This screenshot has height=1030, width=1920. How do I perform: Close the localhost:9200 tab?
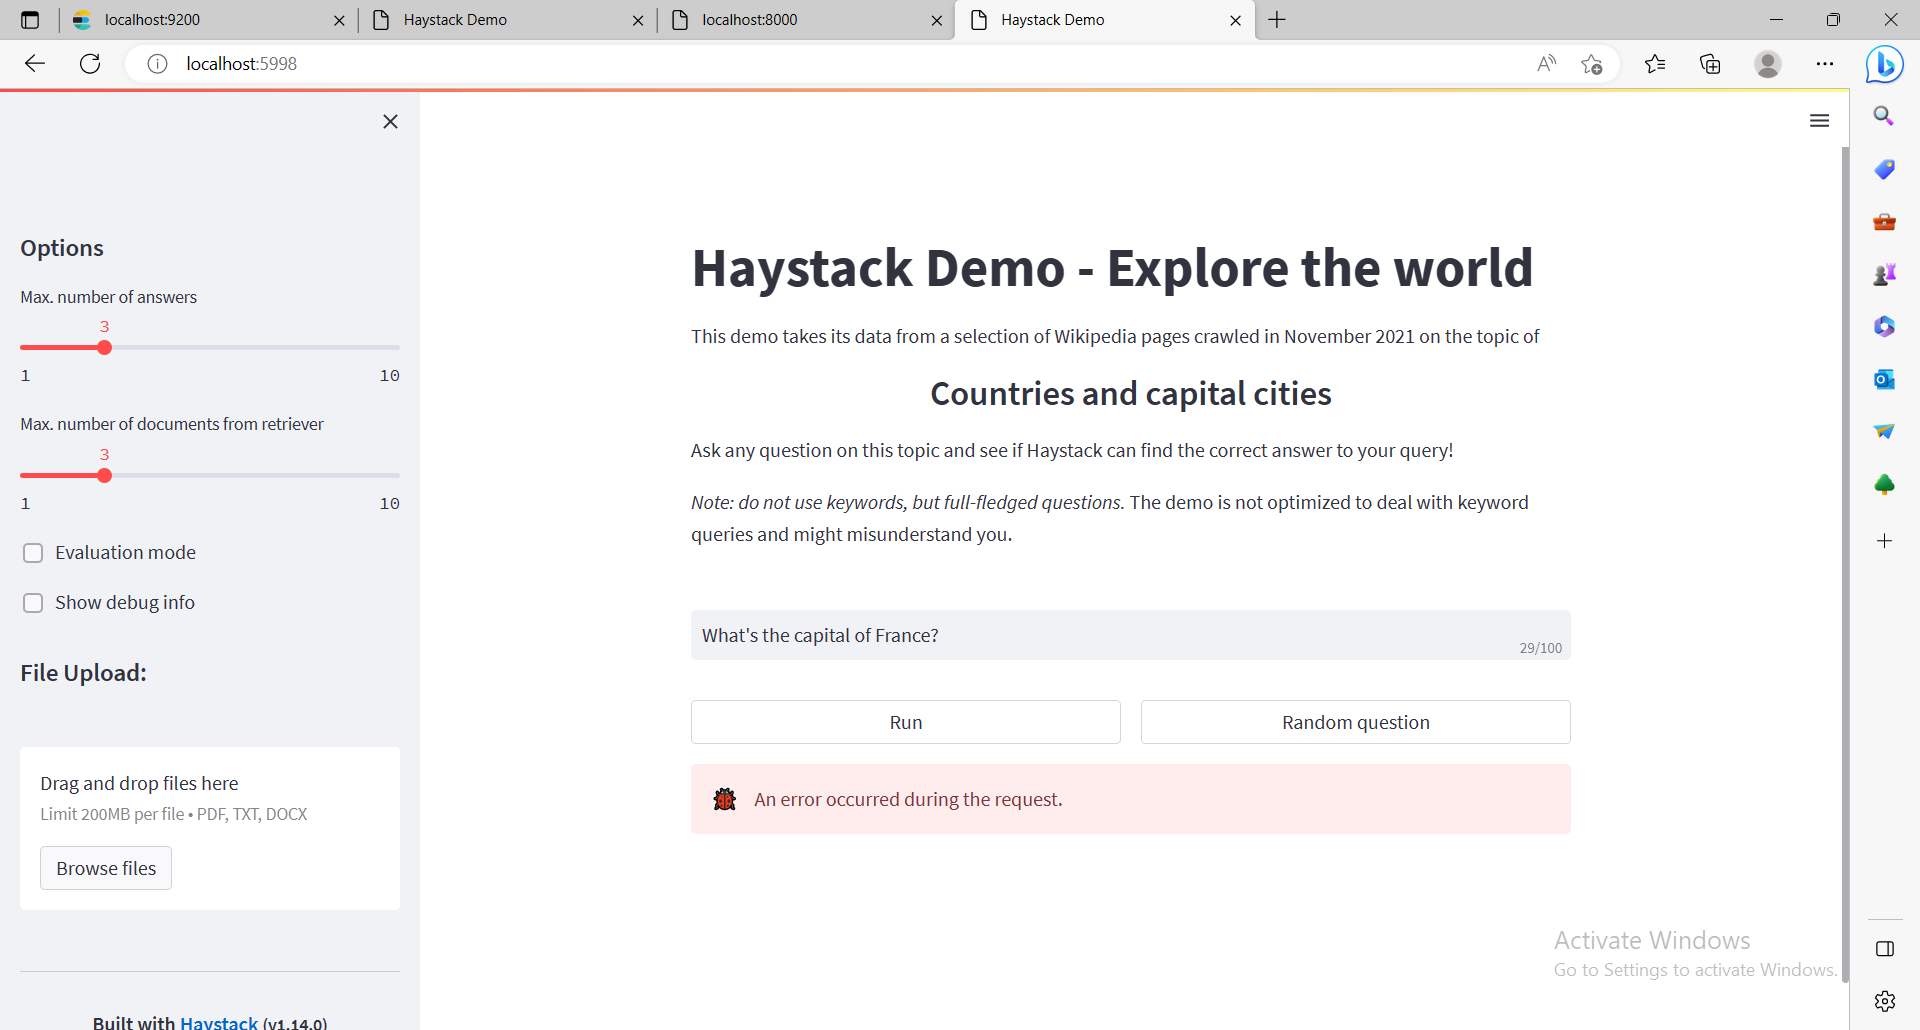339,20
